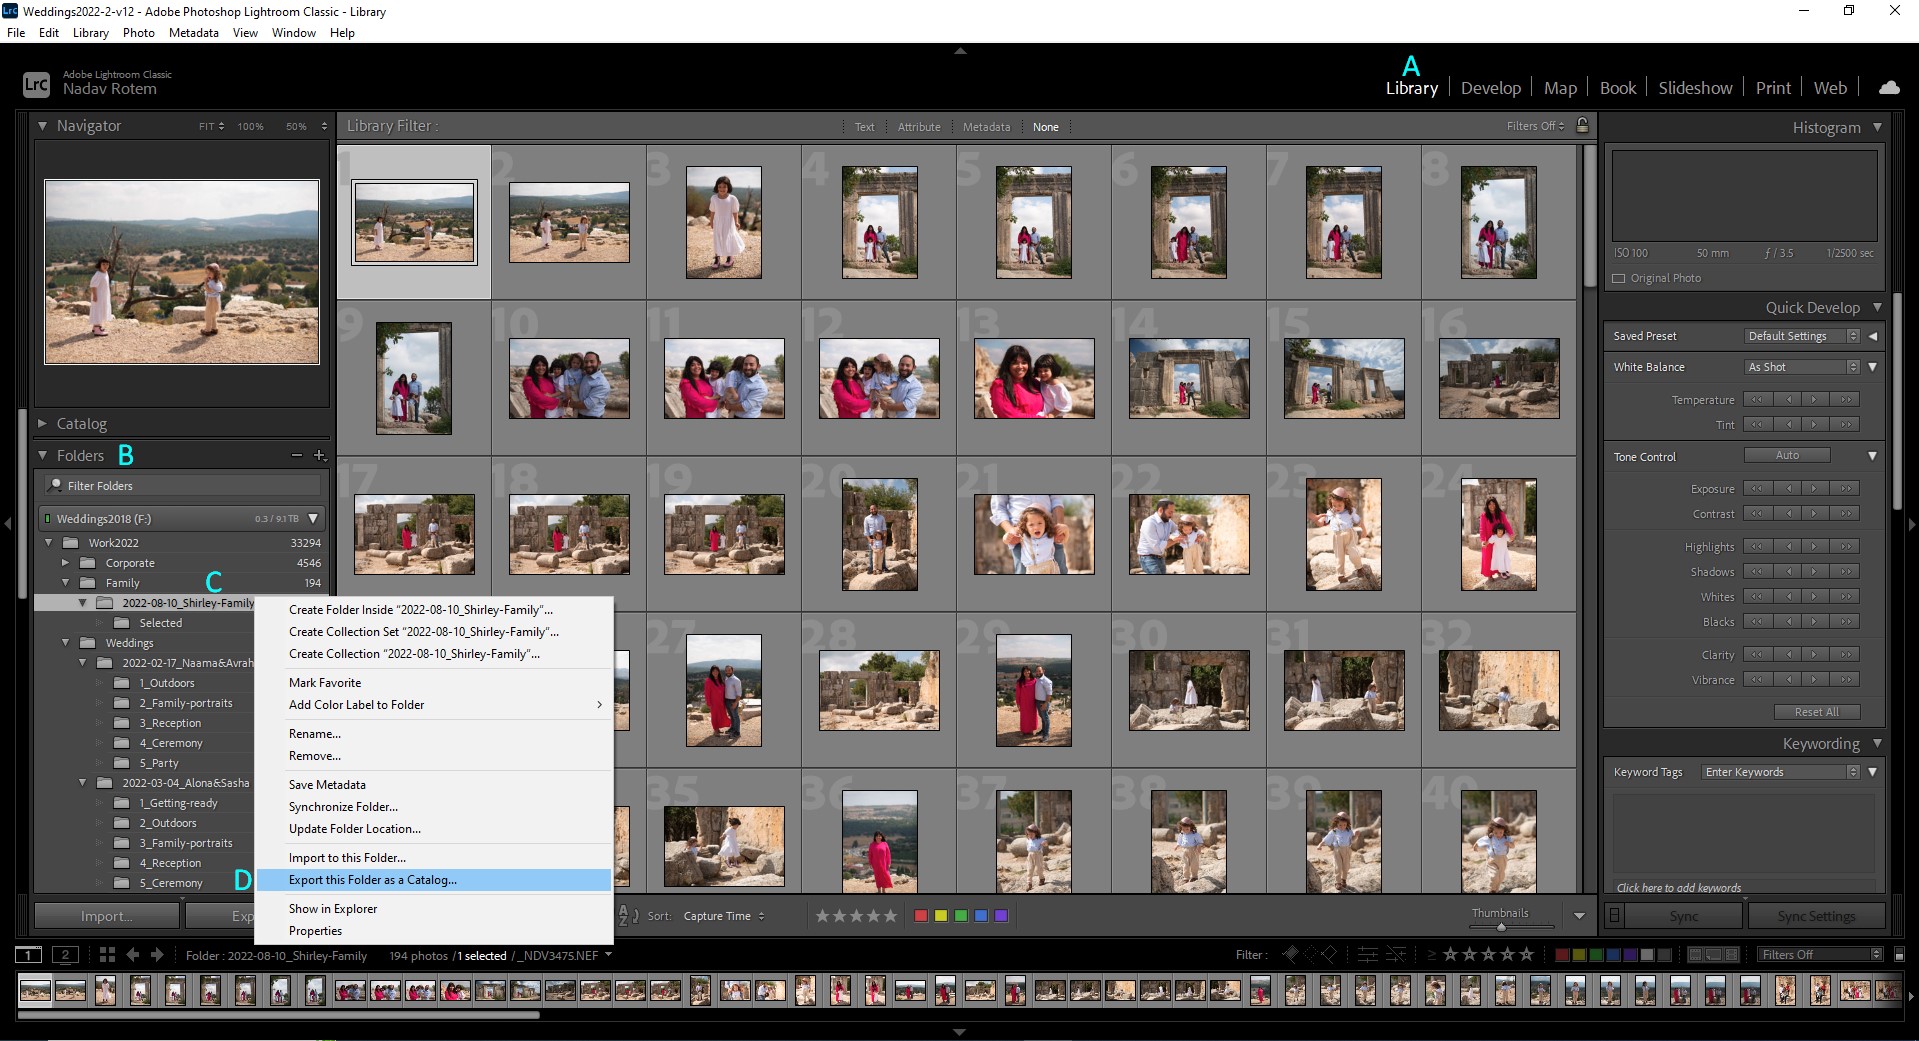Select the Metadata library filter
The width and height of the screenshot is (1919, 1041).
point(986,127)
